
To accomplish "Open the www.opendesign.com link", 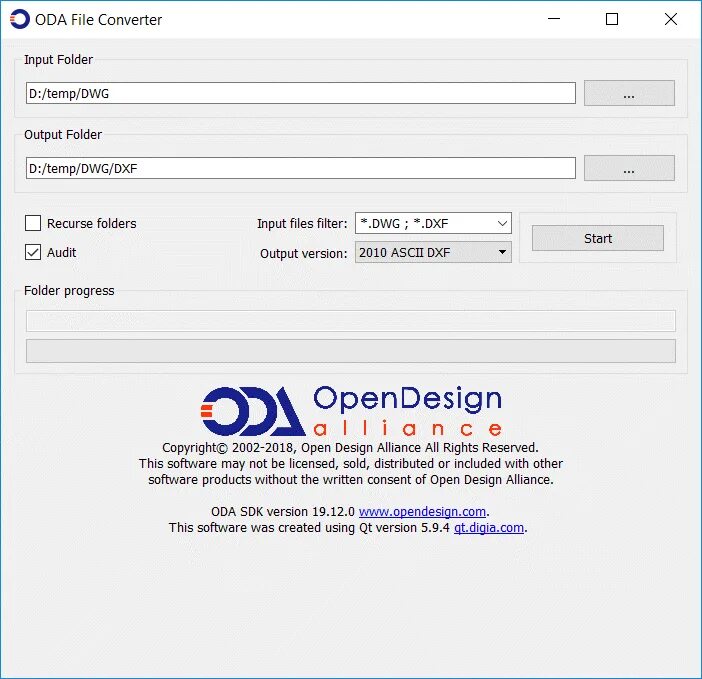I will [422, 511].
